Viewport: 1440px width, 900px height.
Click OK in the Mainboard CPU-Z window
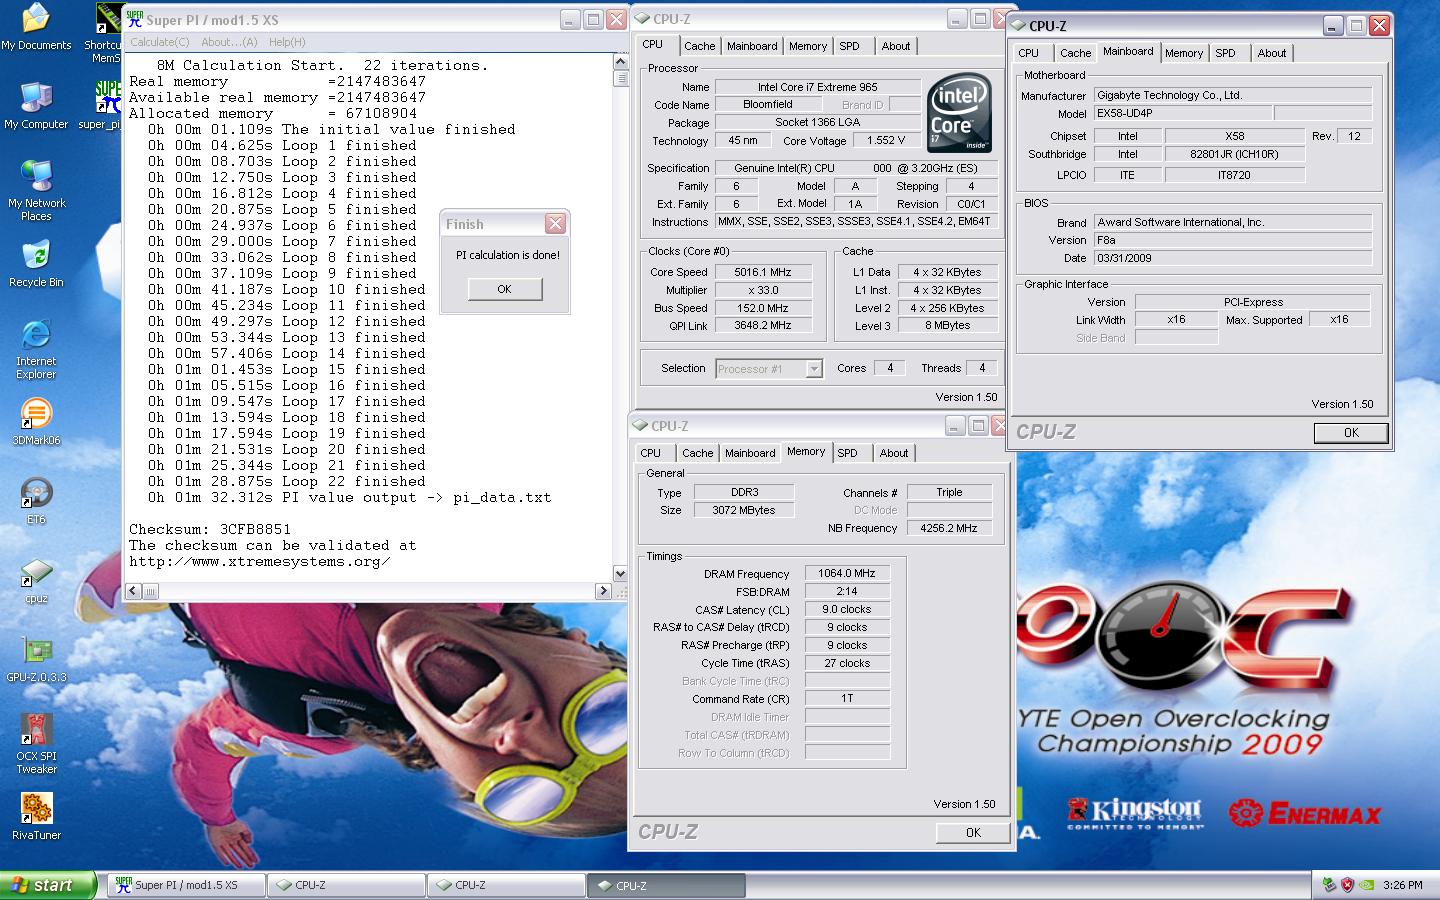point(1351,433)
